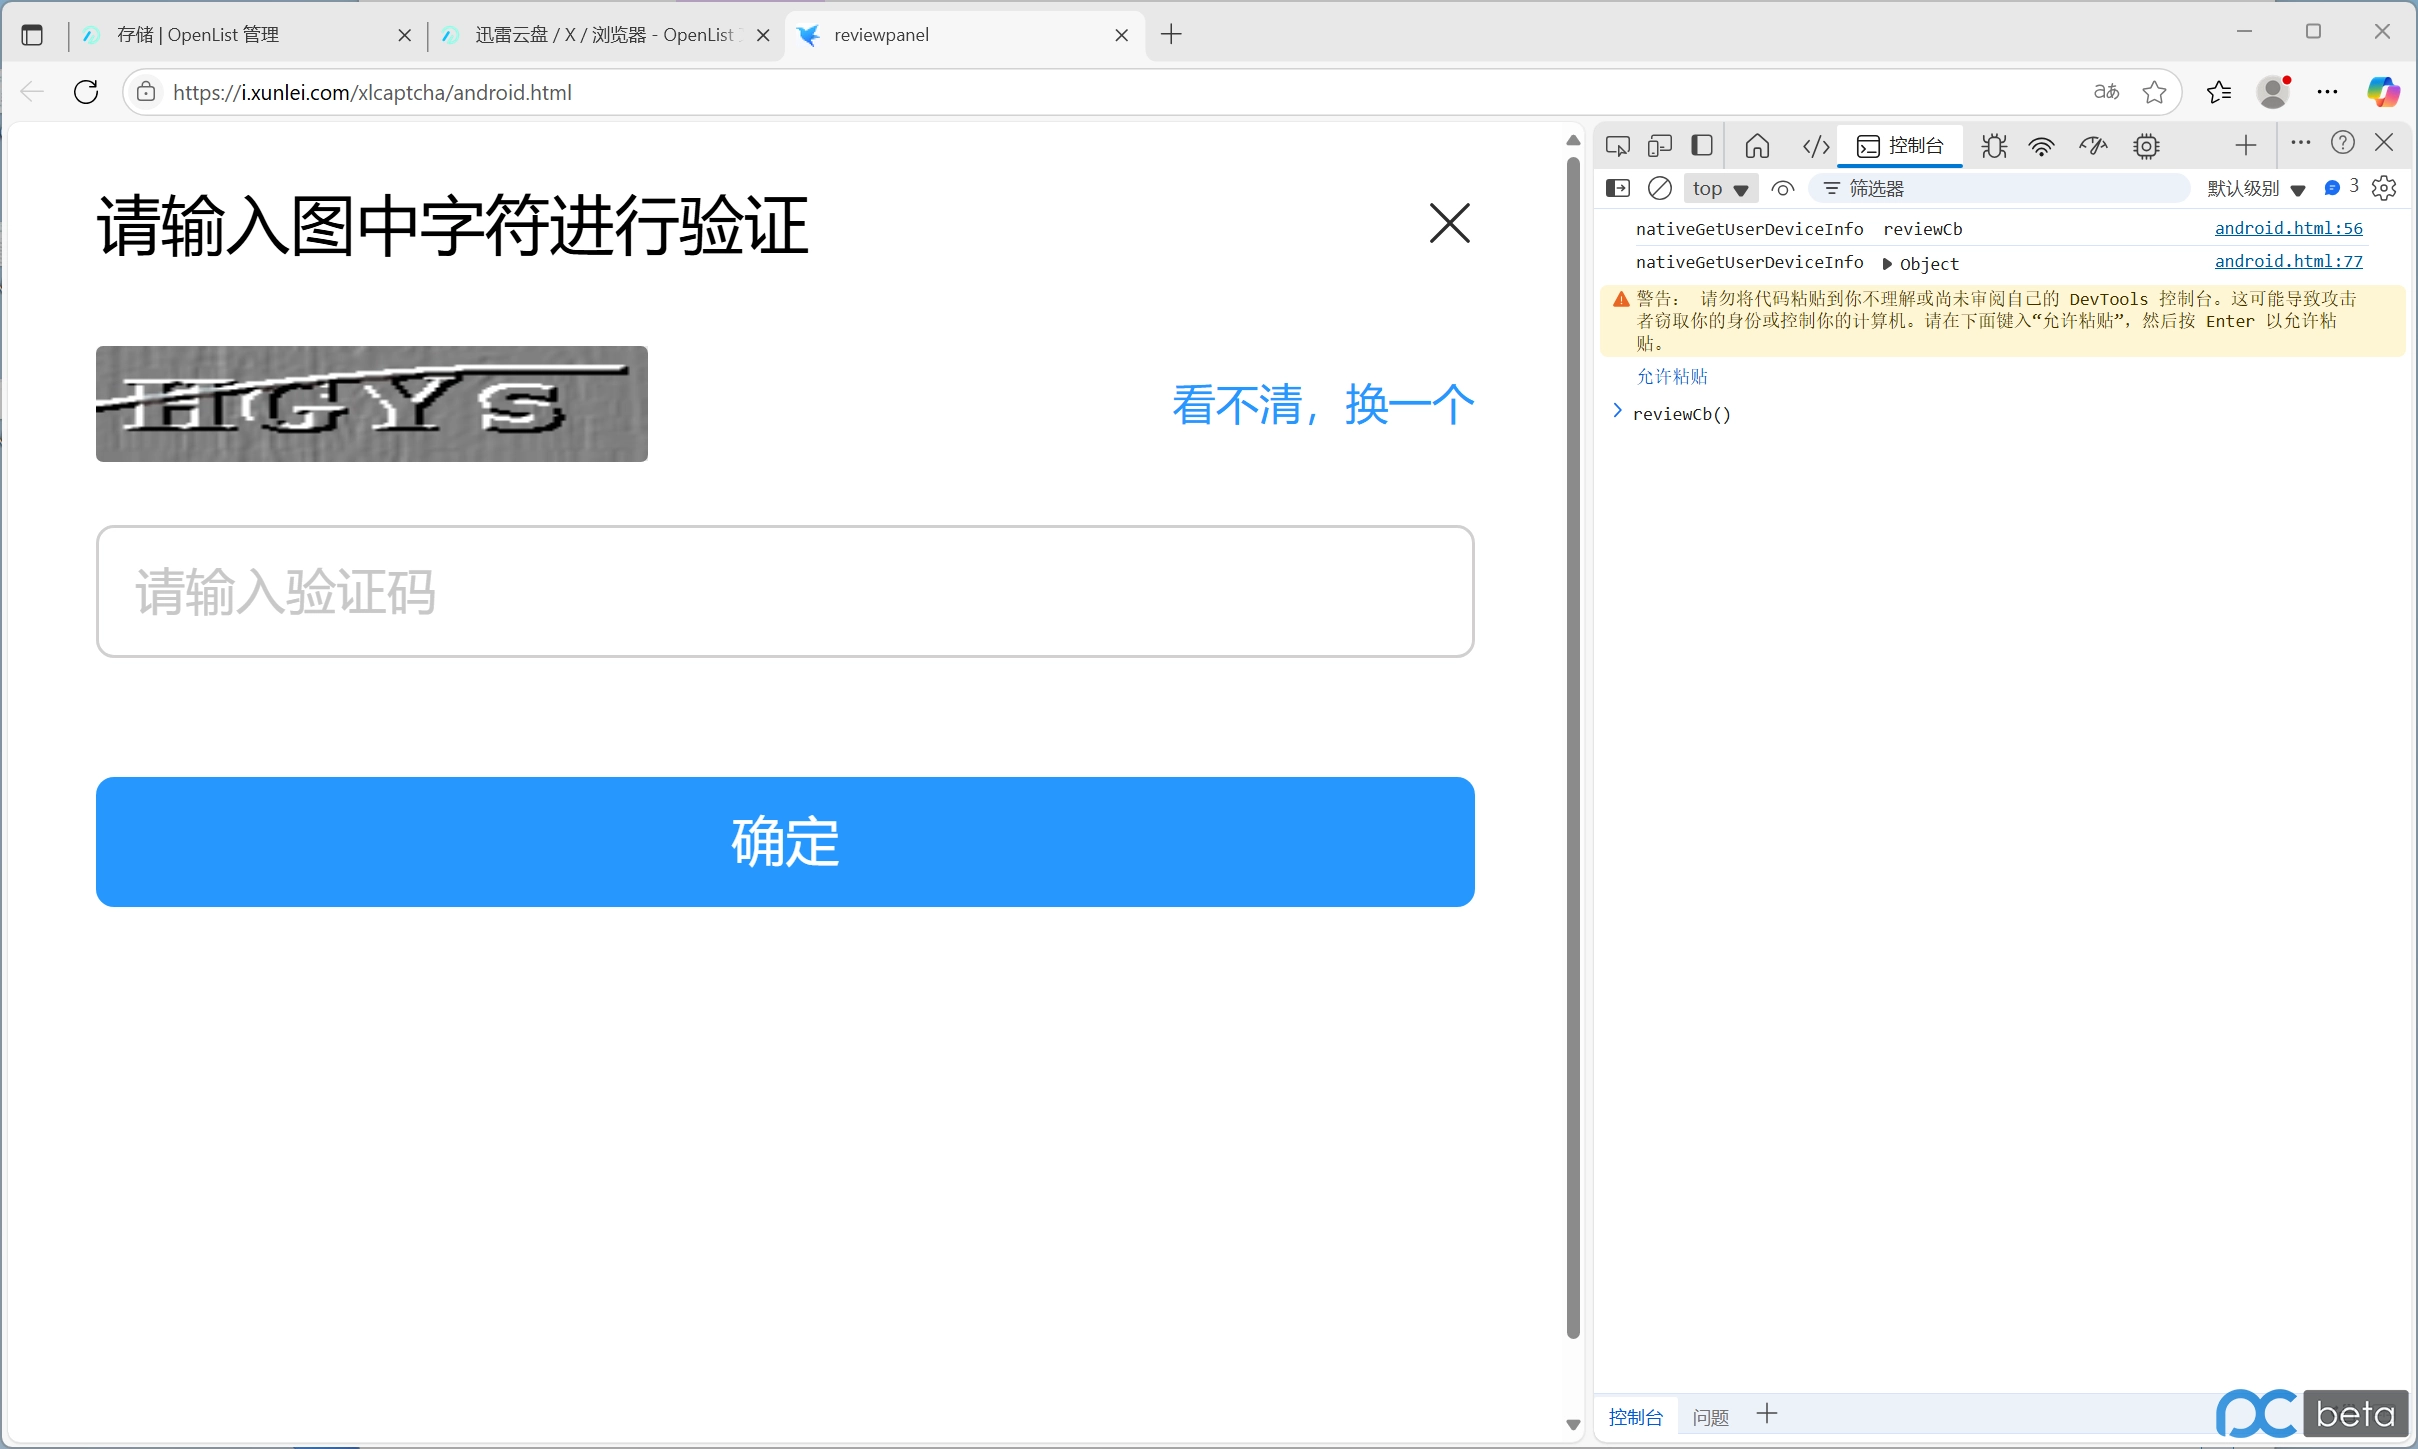Viewport: 2418px width, 1449px height.
Task: Expand the Object logged in console
Action: 1886,263
